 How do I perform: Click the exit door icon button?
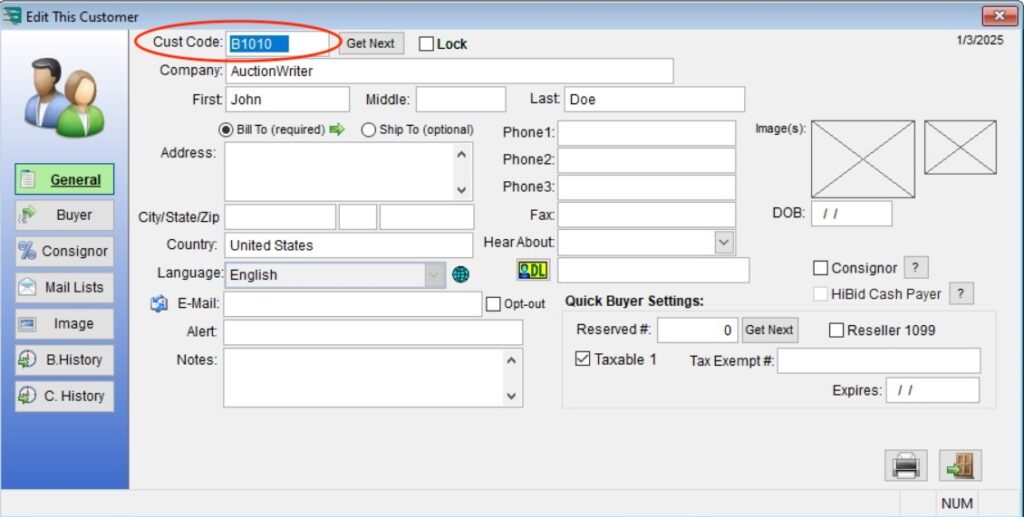[960, 465]
